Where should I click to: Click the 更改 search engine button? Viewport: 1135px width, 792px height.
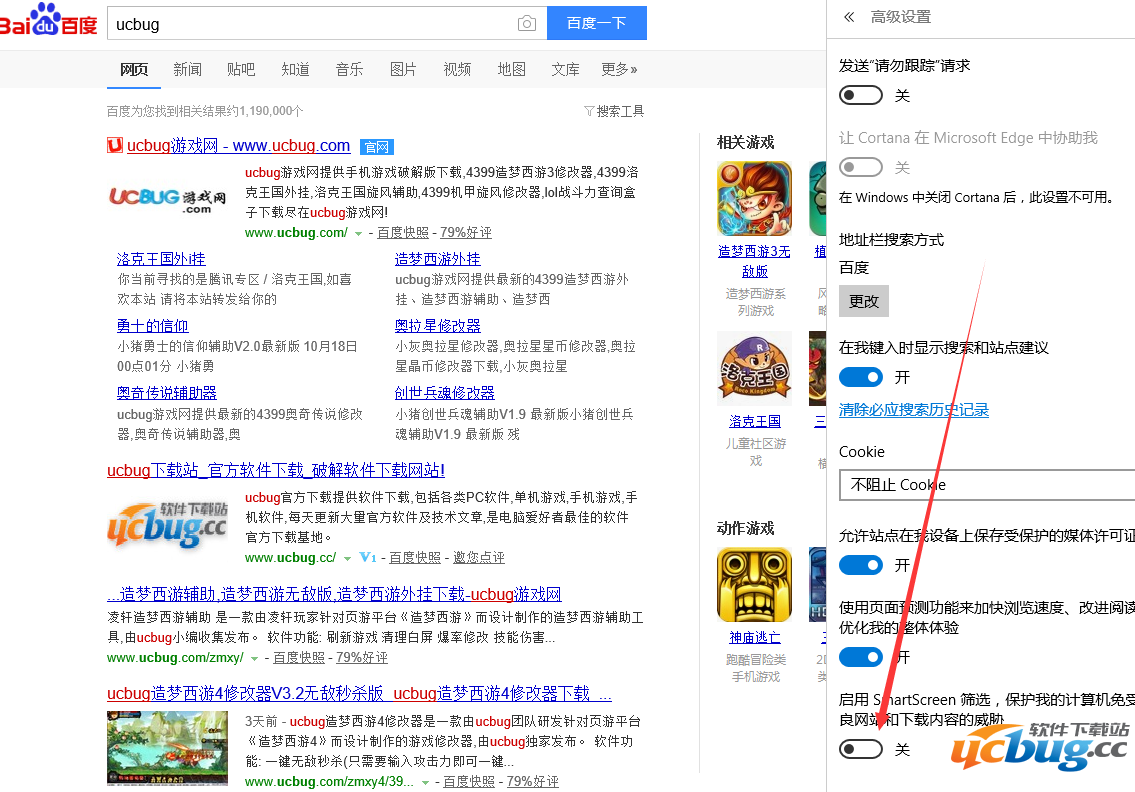click(864, 301)
